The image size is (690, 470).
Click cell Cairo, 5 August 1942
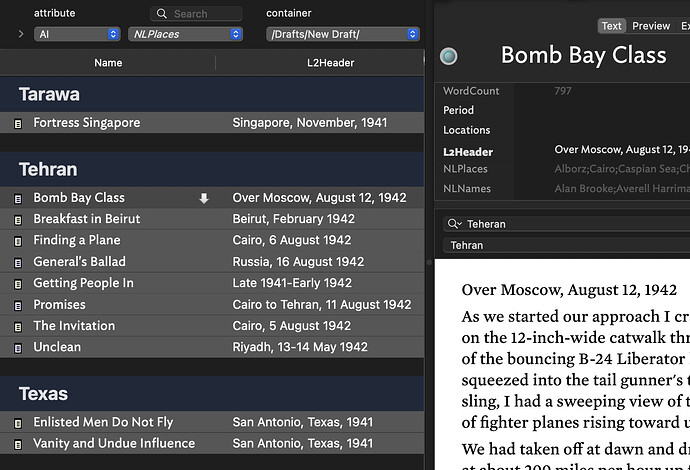point(292,326)
